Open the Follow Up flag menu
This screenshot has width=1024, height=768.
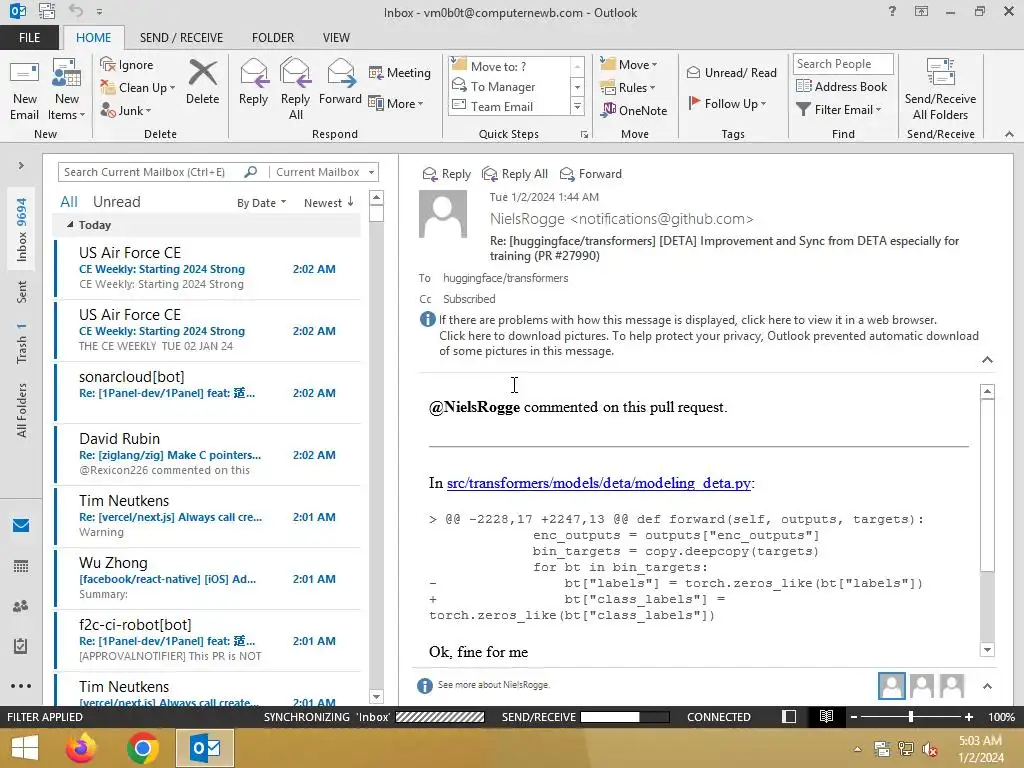(728, 103)
